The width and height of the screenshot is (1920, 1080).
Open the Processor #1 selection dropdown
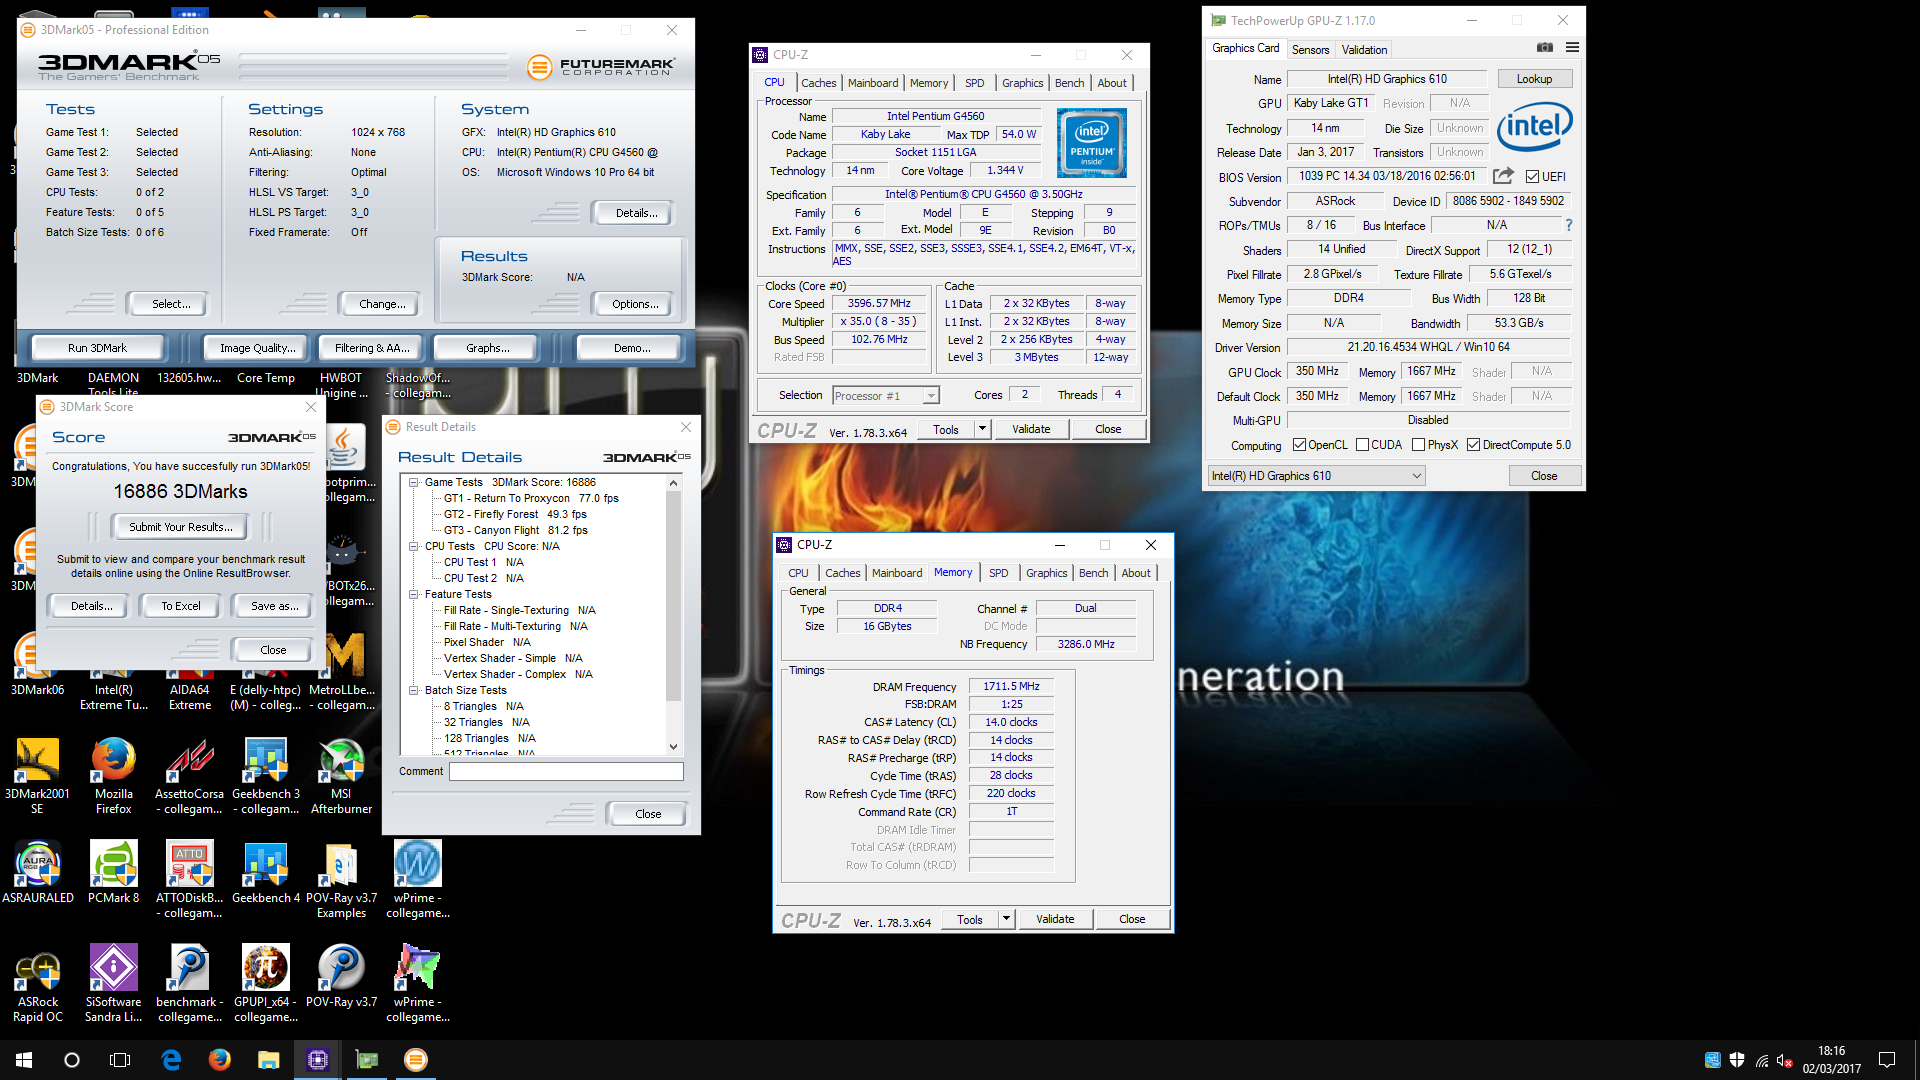click(886, 396)
